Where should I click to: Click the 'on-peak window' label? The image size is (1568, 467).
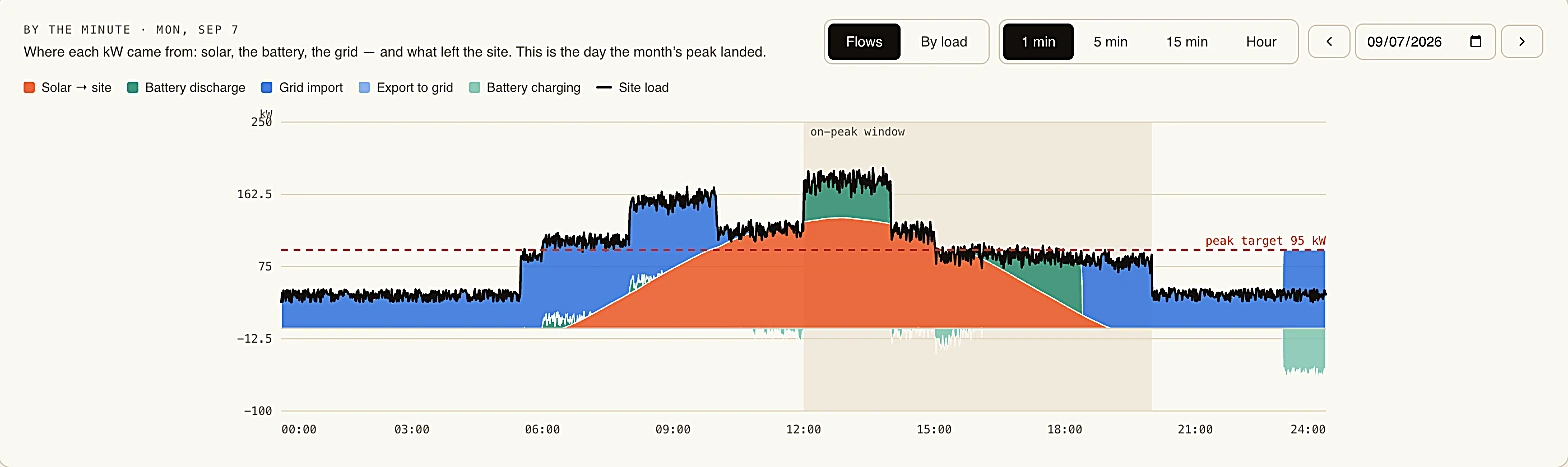coord(857,132)
